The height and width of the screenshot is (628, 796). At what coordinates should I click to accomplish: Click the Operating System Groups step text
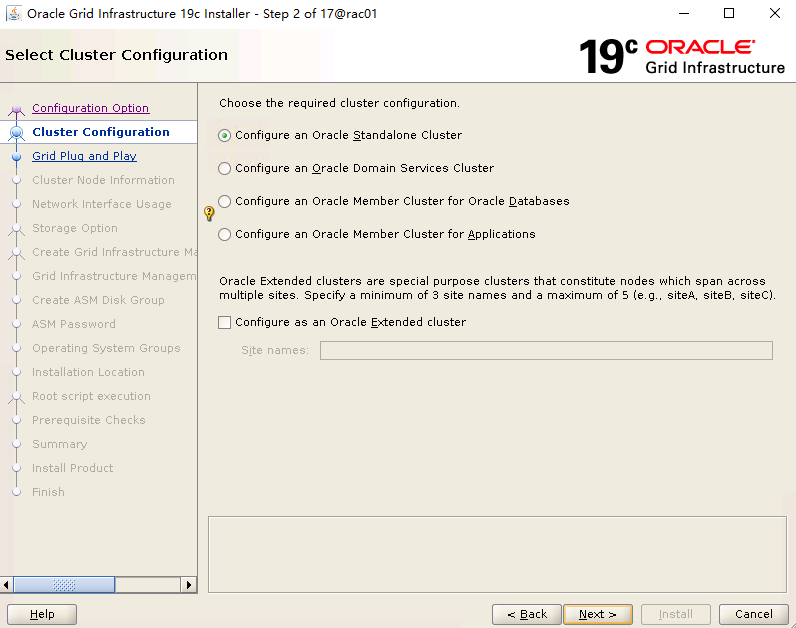pyautogui.click(x=106, y=348)
